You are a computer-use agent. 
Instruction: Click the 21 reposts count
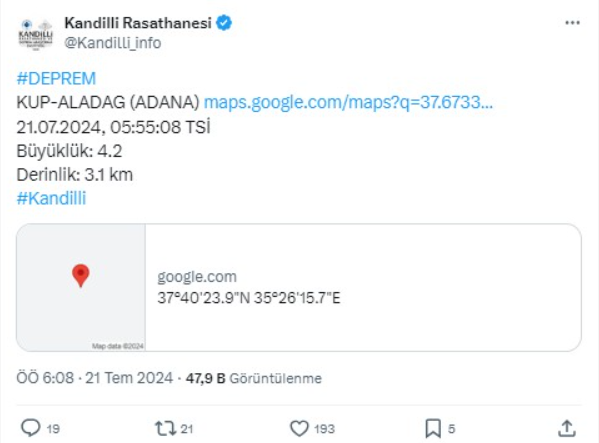pyautogui.click(x=186, y=429)
